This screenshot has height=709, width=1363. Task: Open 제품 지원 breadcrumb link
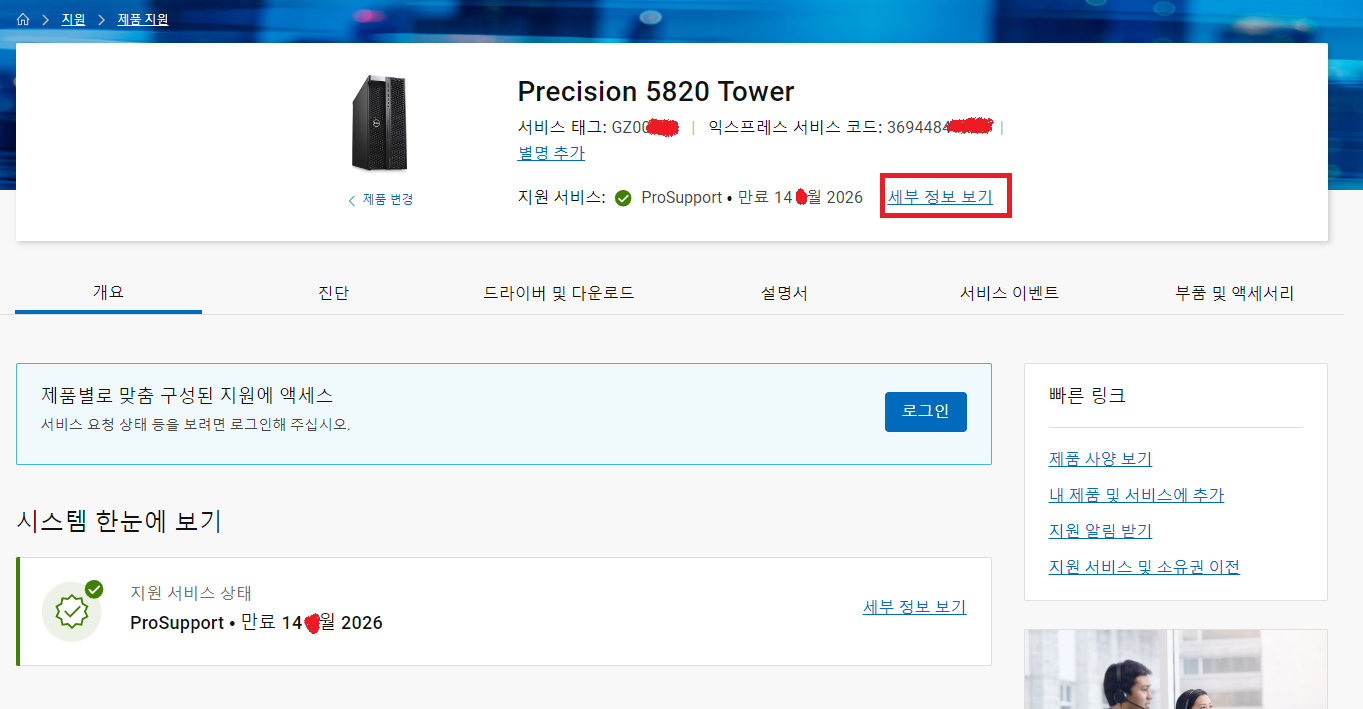[143, 19]
